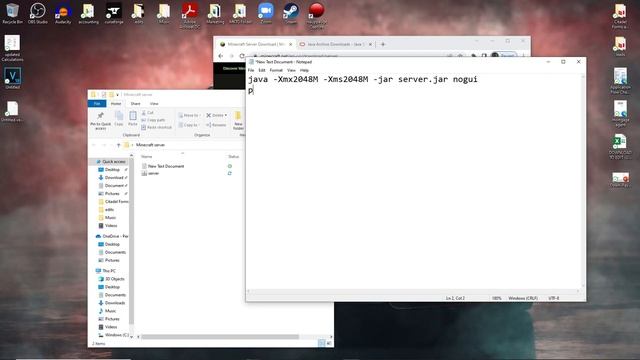
Task: Open a new tab in Chrome
Action: (383, 44)
